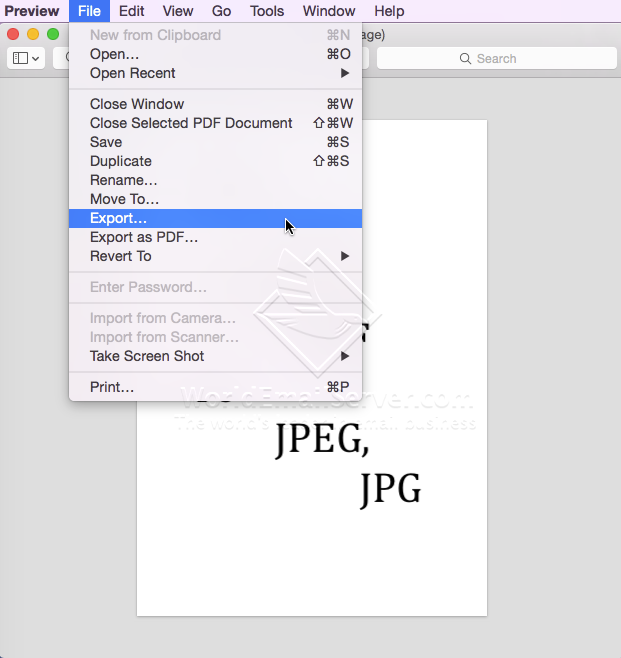Open the Window menu

tap(329, 11)
